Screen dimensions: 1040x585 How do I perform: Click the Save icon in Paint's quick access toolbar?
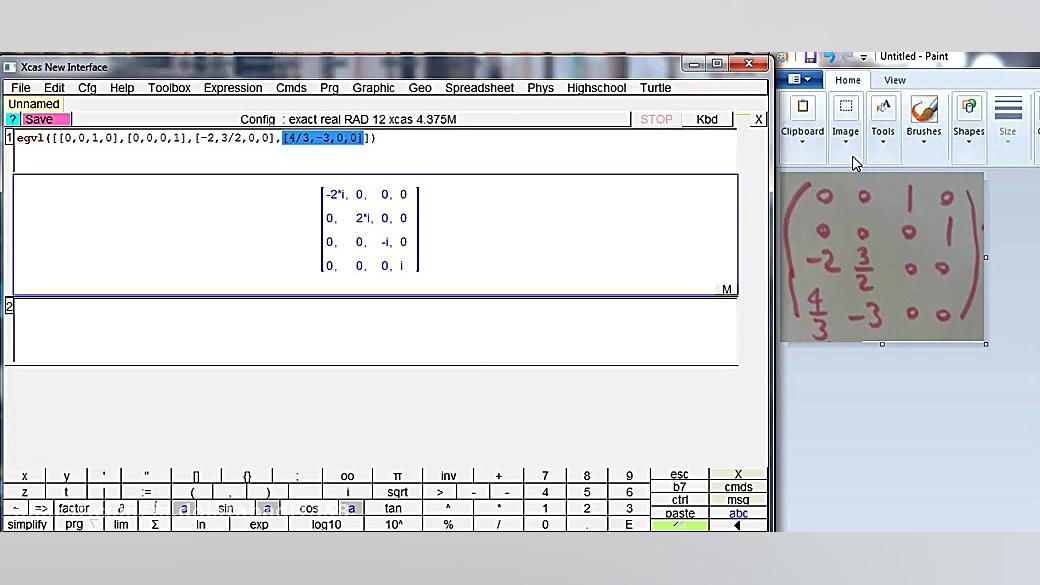[x=810, y=58]
